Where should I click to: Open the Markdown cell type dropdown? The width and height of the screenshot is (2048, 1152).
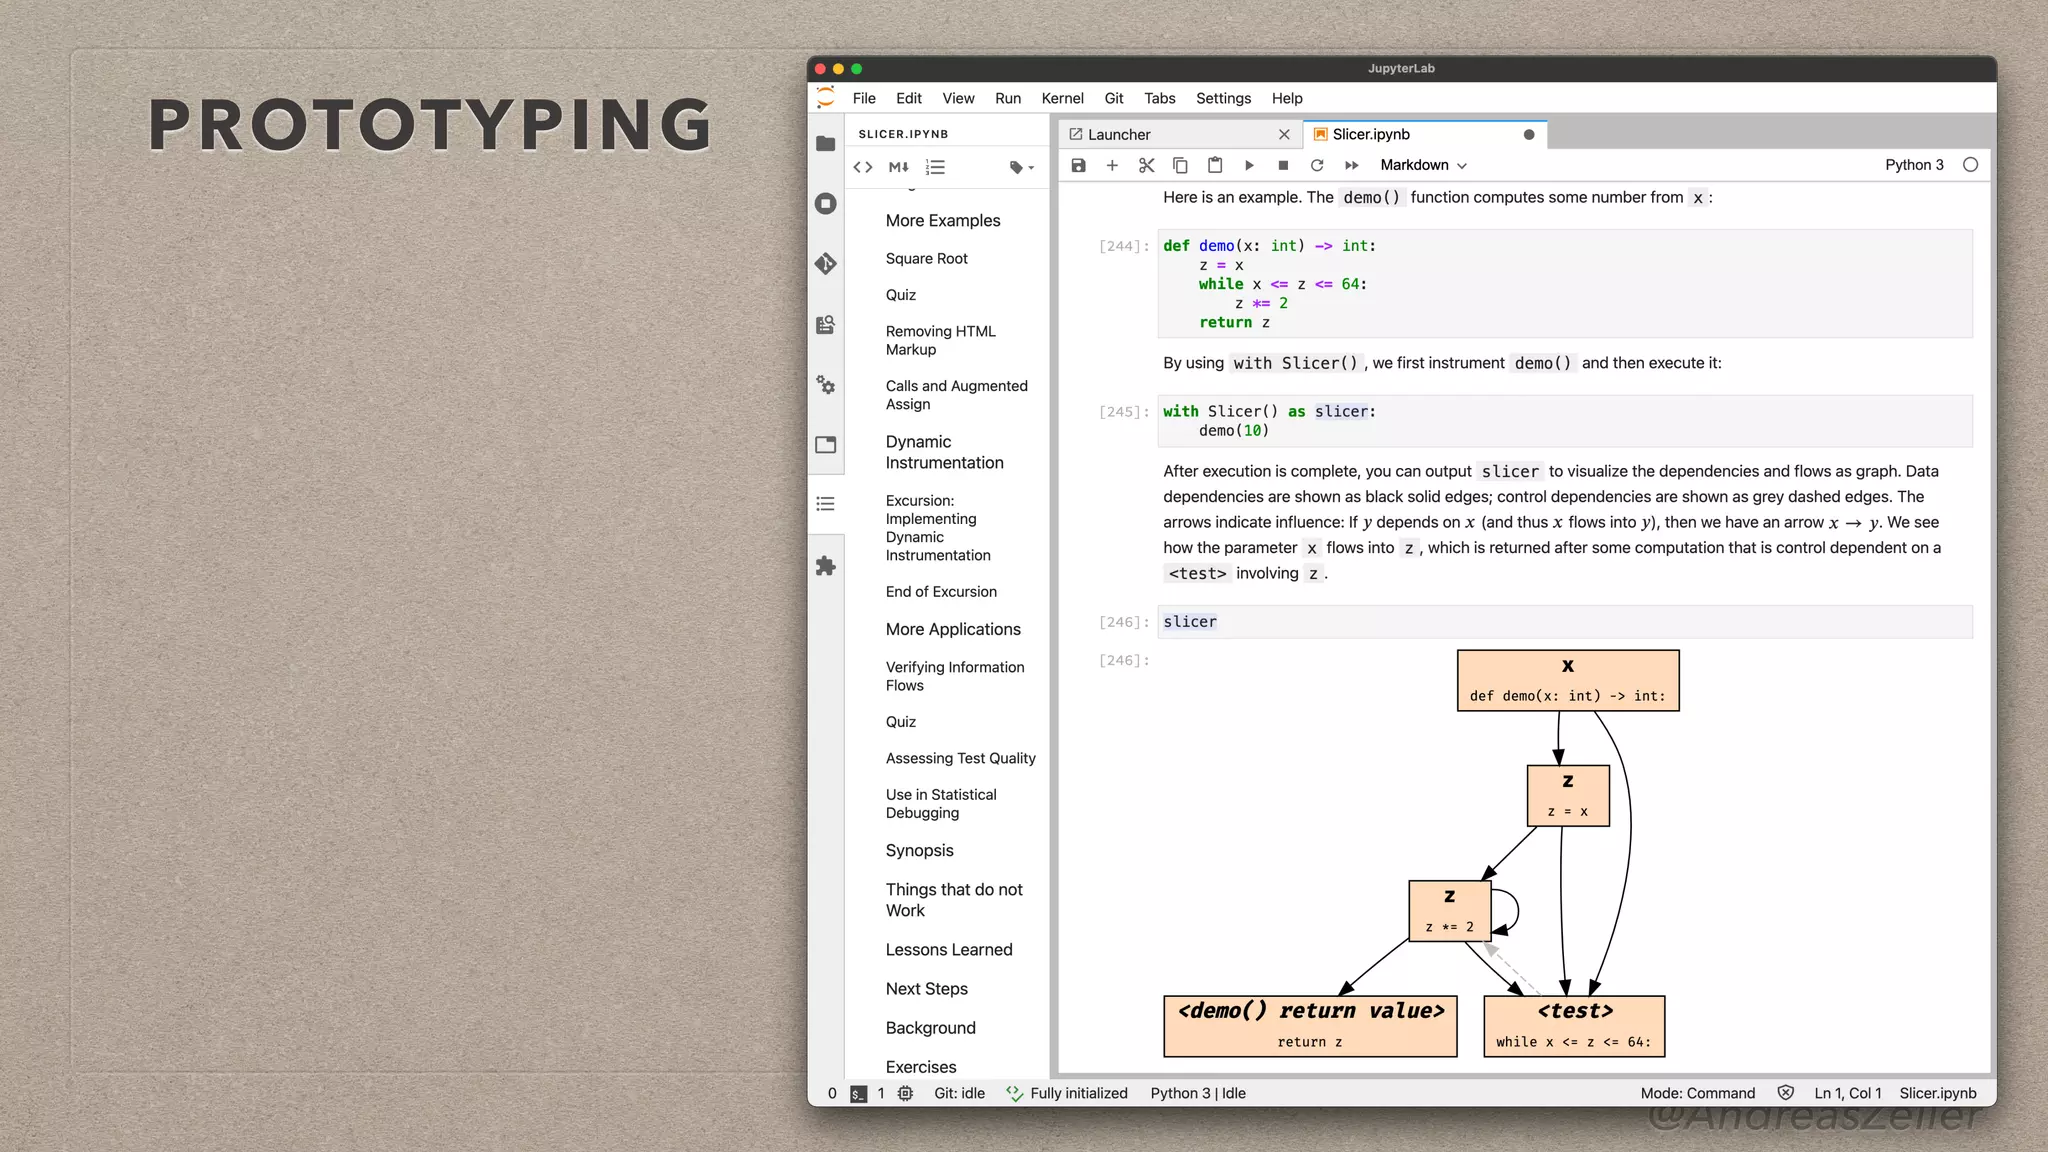[x=1423, y=165]
